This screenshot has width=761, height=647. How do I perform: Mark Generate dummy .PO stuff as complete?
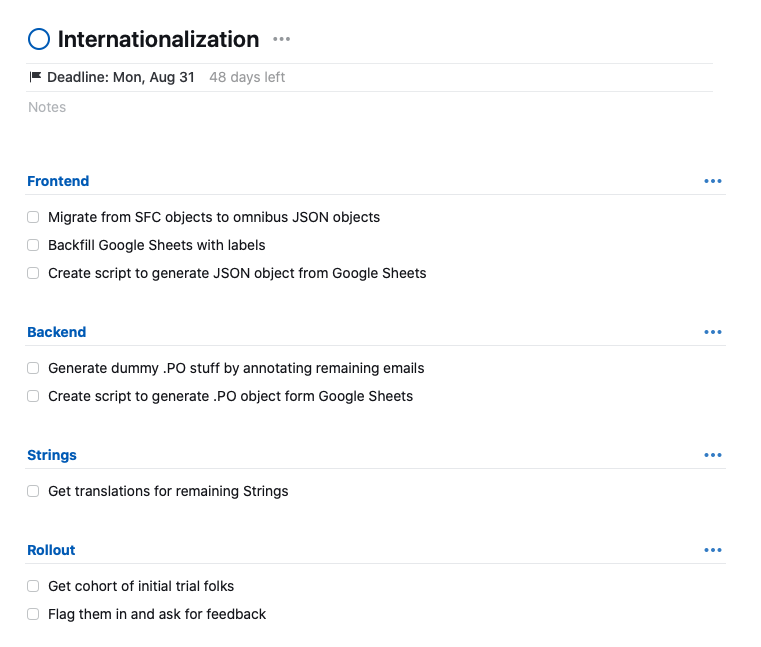(x=33, y=368)
